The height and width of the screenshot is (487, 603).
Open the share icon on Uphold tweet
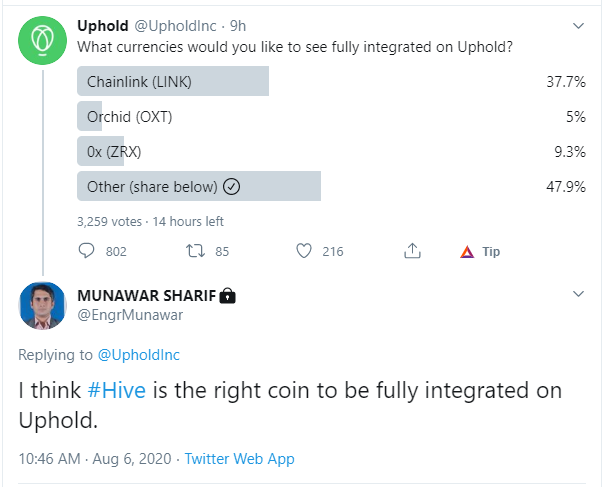[412, 251]
